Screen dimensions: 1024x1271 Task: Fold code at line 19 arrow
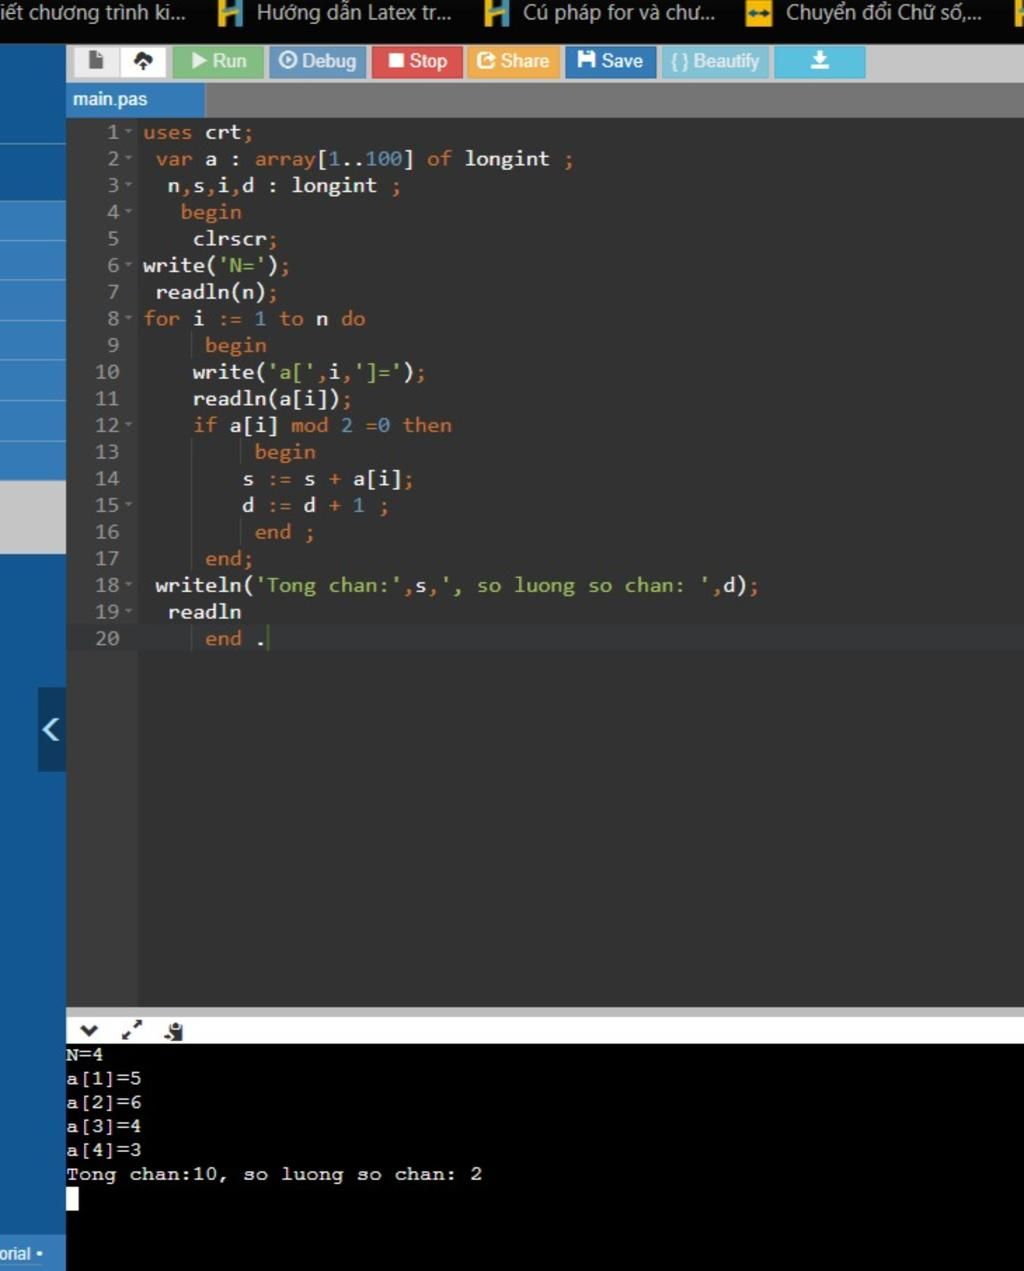coord(128,612)
